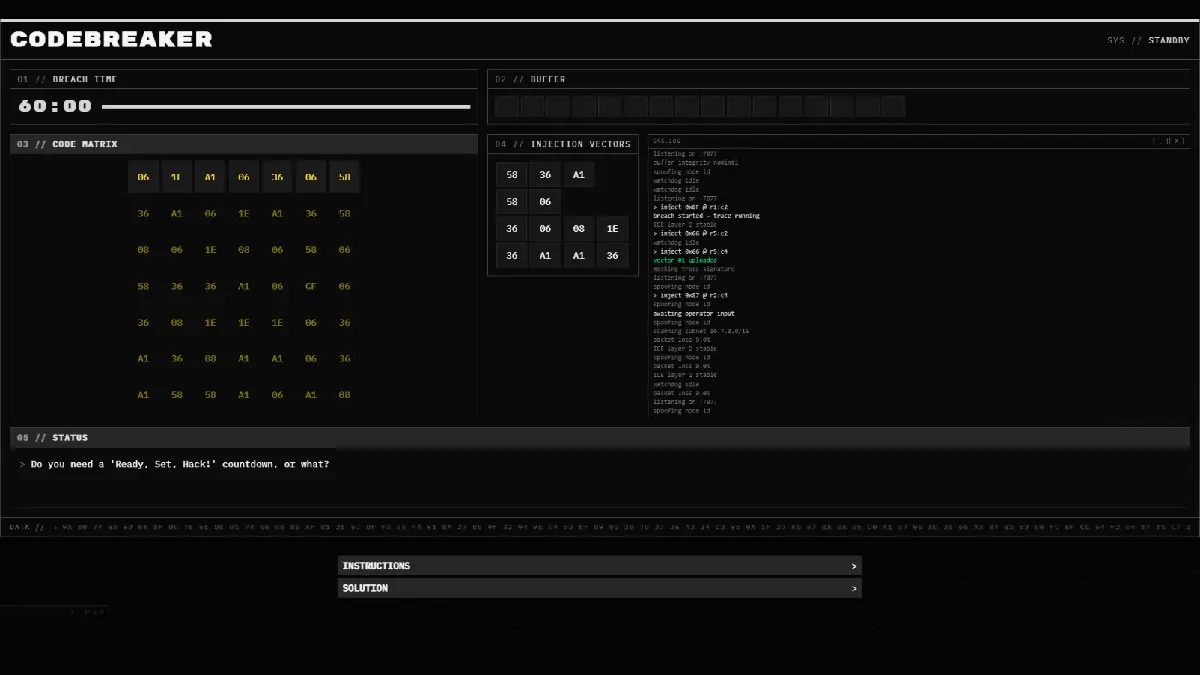Click 06 in the bottom code matrix row
The image size is (1200, 675).
277,395
